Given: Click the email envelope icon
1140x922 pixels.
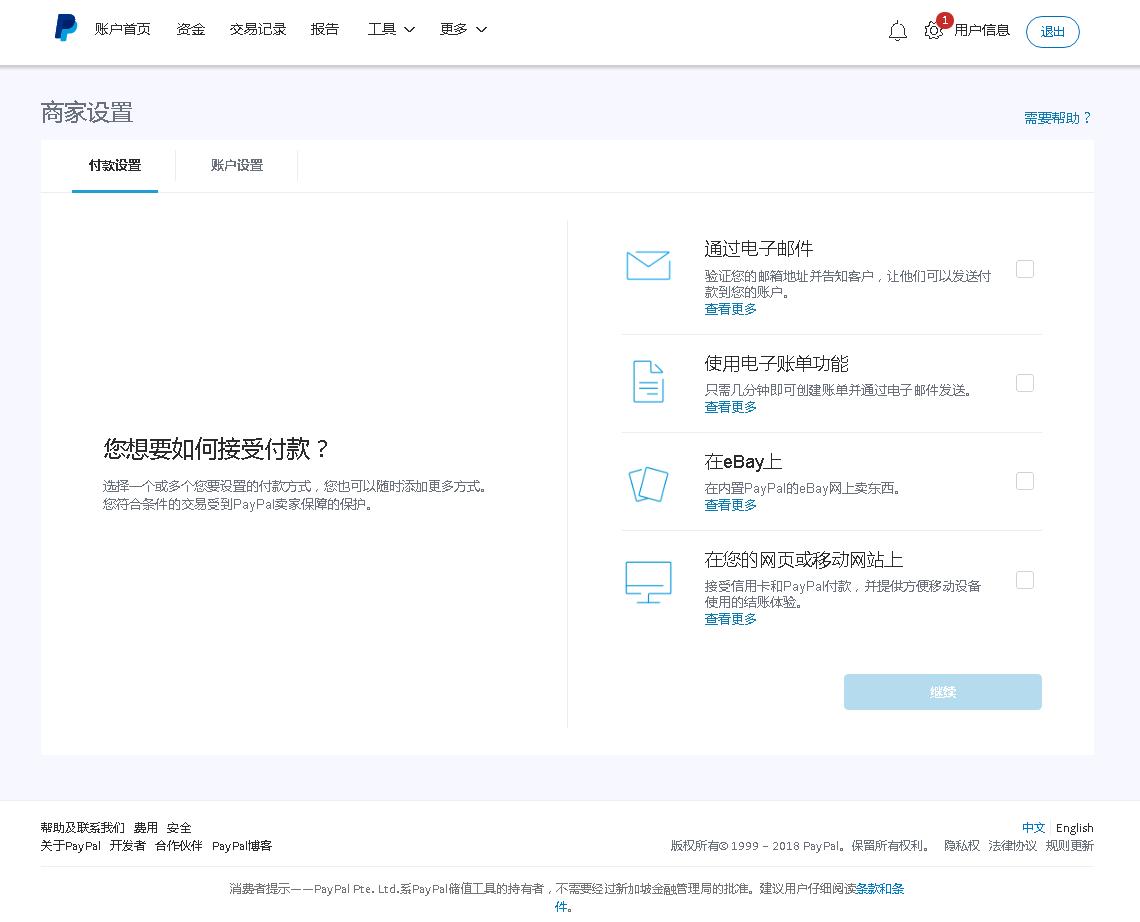Looking at the screenshot, I should pyautogui.click(x=648, y=265).
